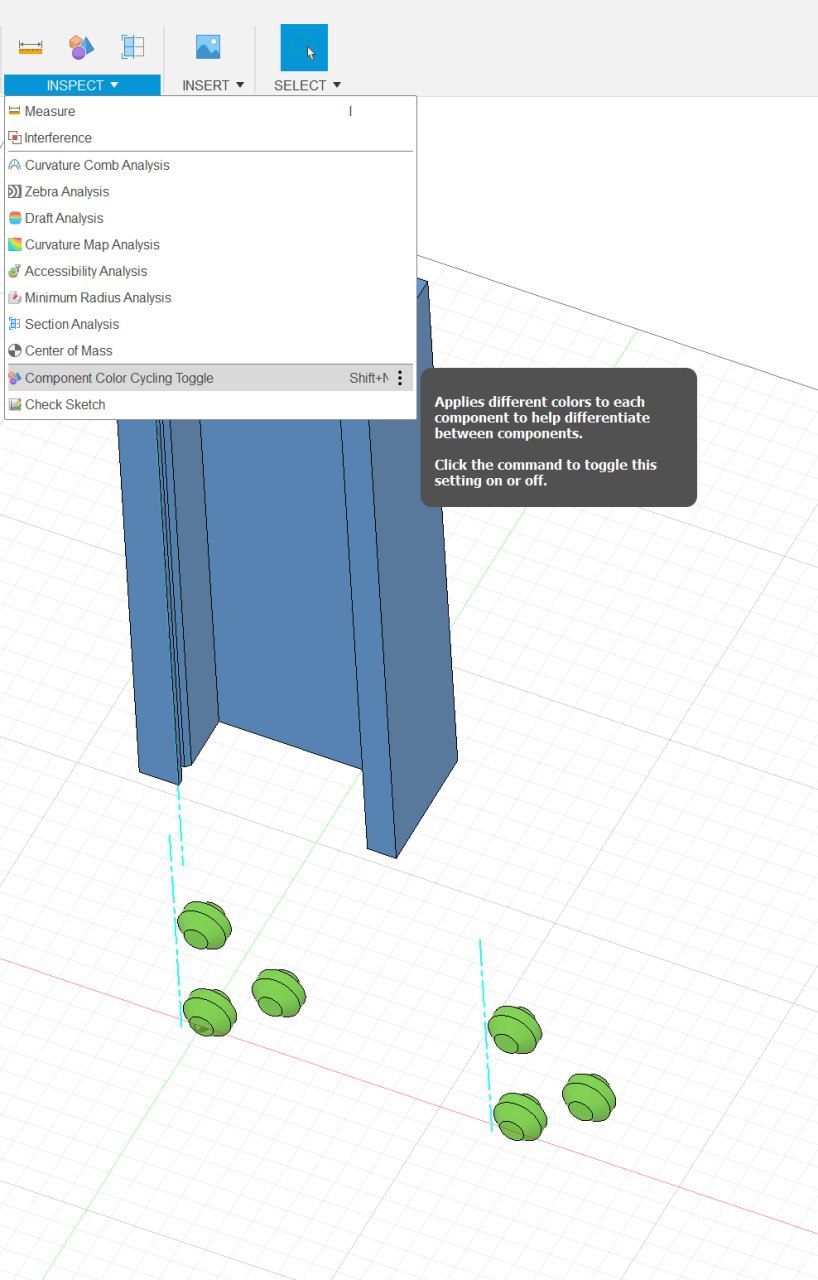818x1280 pixels.
Task: Click the Section Analysis icon in toolbar
Action: [x=133, y=47]
